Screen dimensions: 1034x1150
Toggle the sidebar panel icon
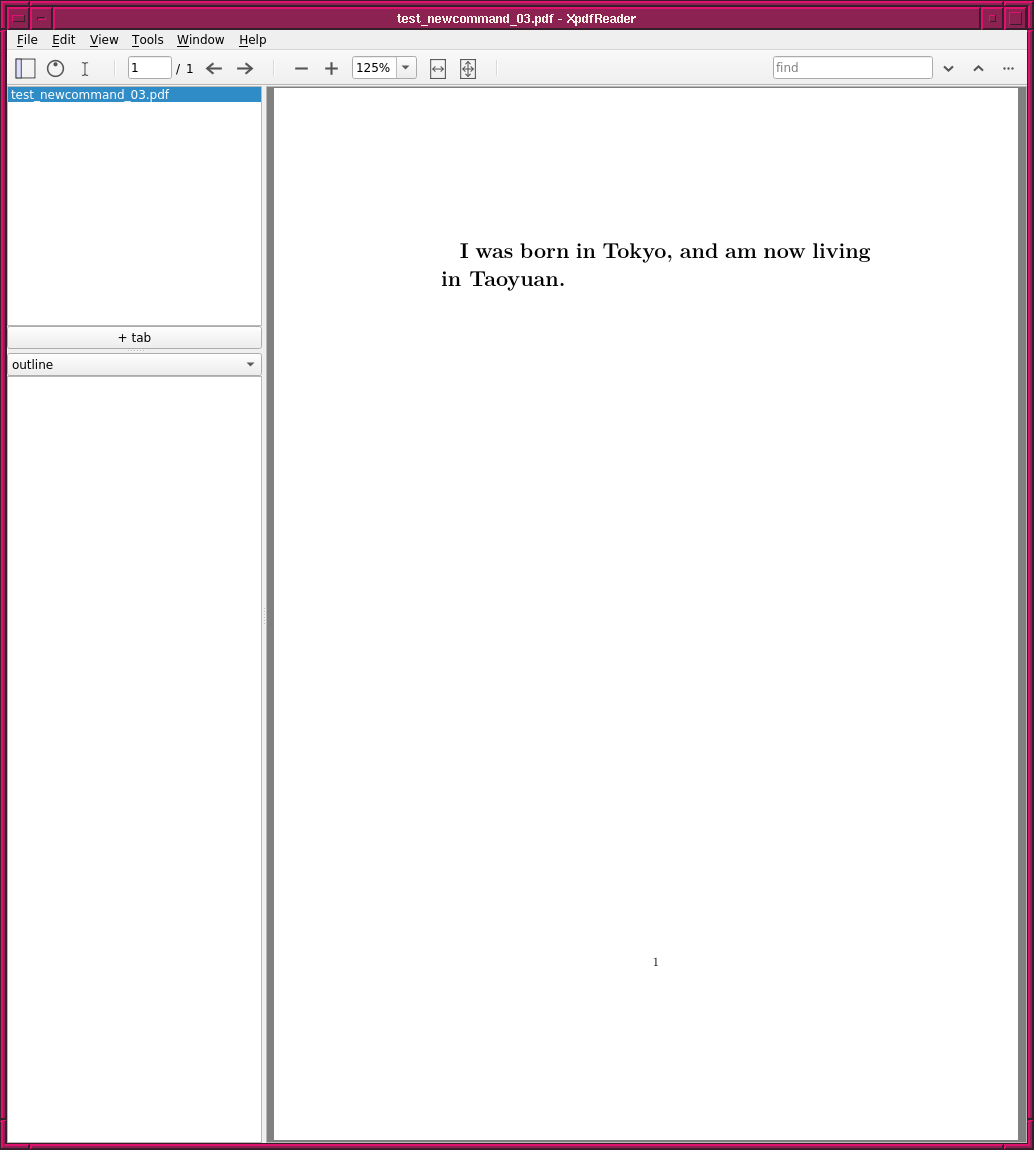pyautogui.click(x=25, y=68)
